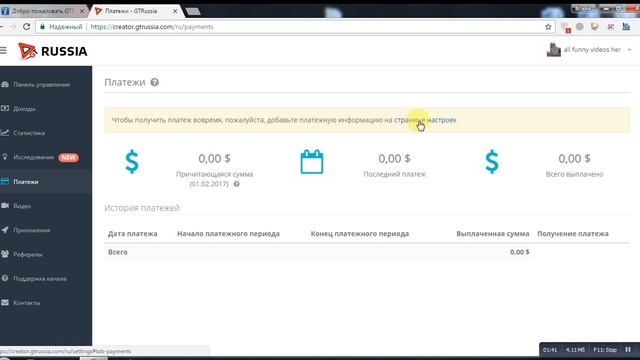The height and width of the screenshot is (360, 640).
Task: Open a new browser tab
Action: (x=193, y=11)
